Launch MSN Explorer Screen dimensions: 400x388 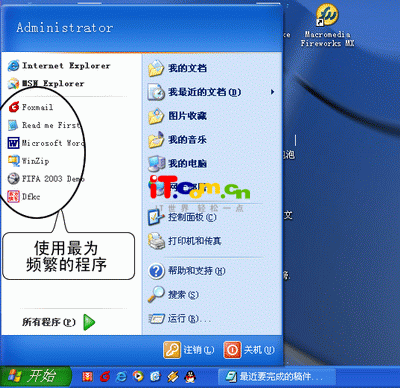click(x=46, y=83)
